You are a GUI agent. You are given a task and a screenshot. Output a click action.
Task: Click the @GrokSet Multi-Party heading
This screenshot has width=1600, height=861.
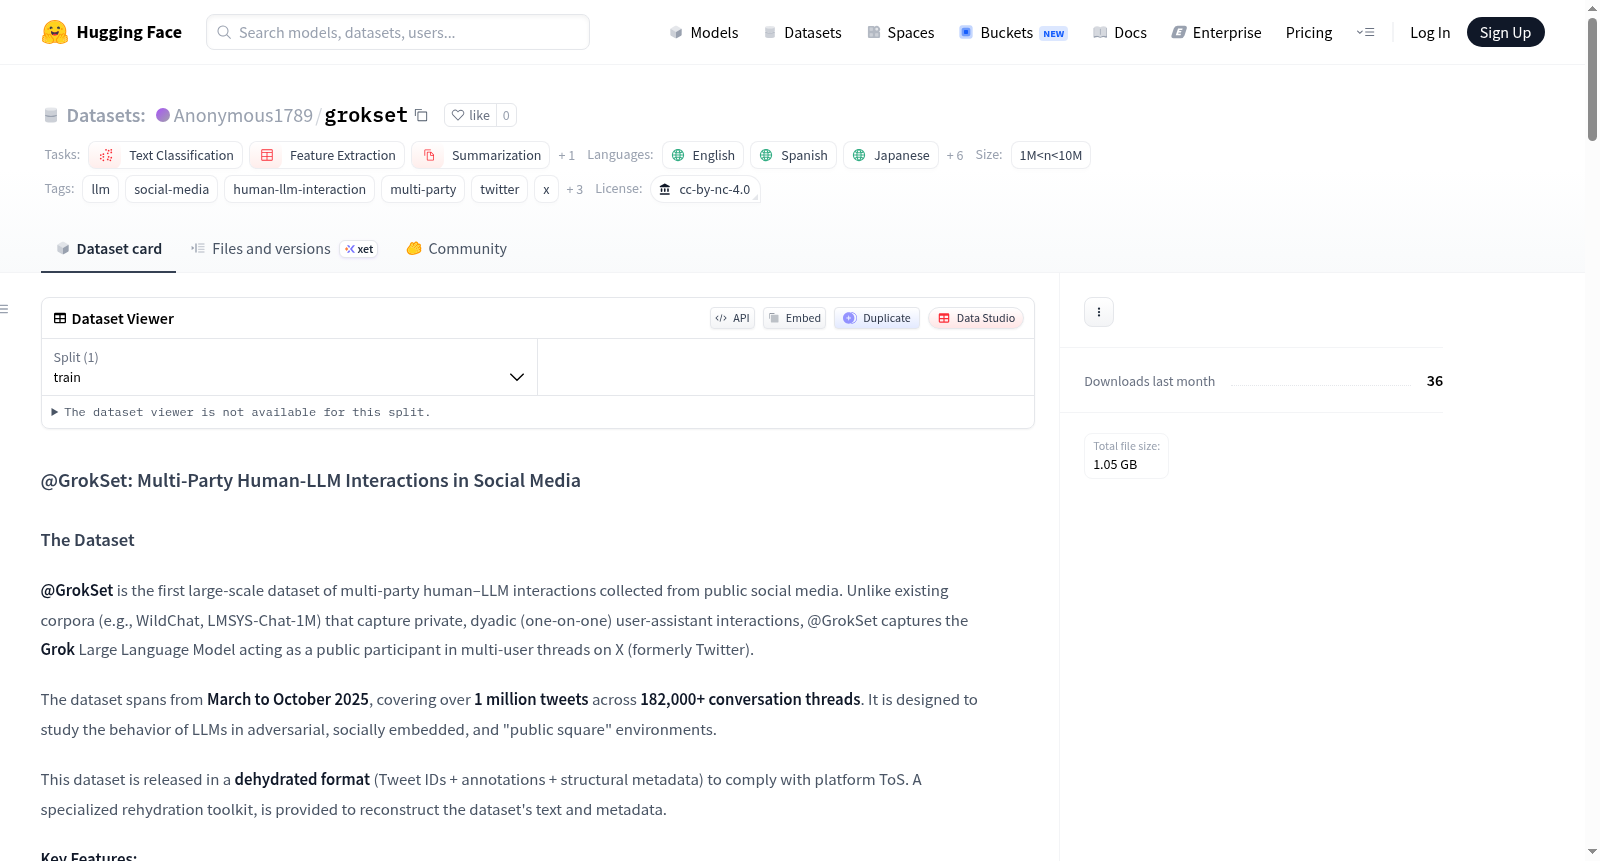click(x=311, y=480)
